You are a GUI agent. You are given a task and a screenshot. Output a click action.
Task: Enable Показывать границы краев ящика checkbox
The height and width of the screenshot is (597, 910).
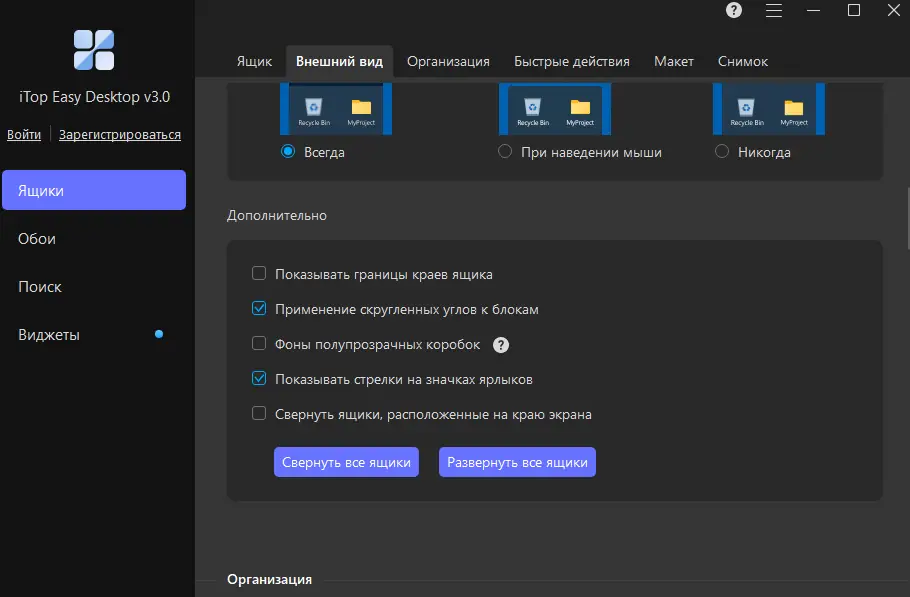pos(259,273)
